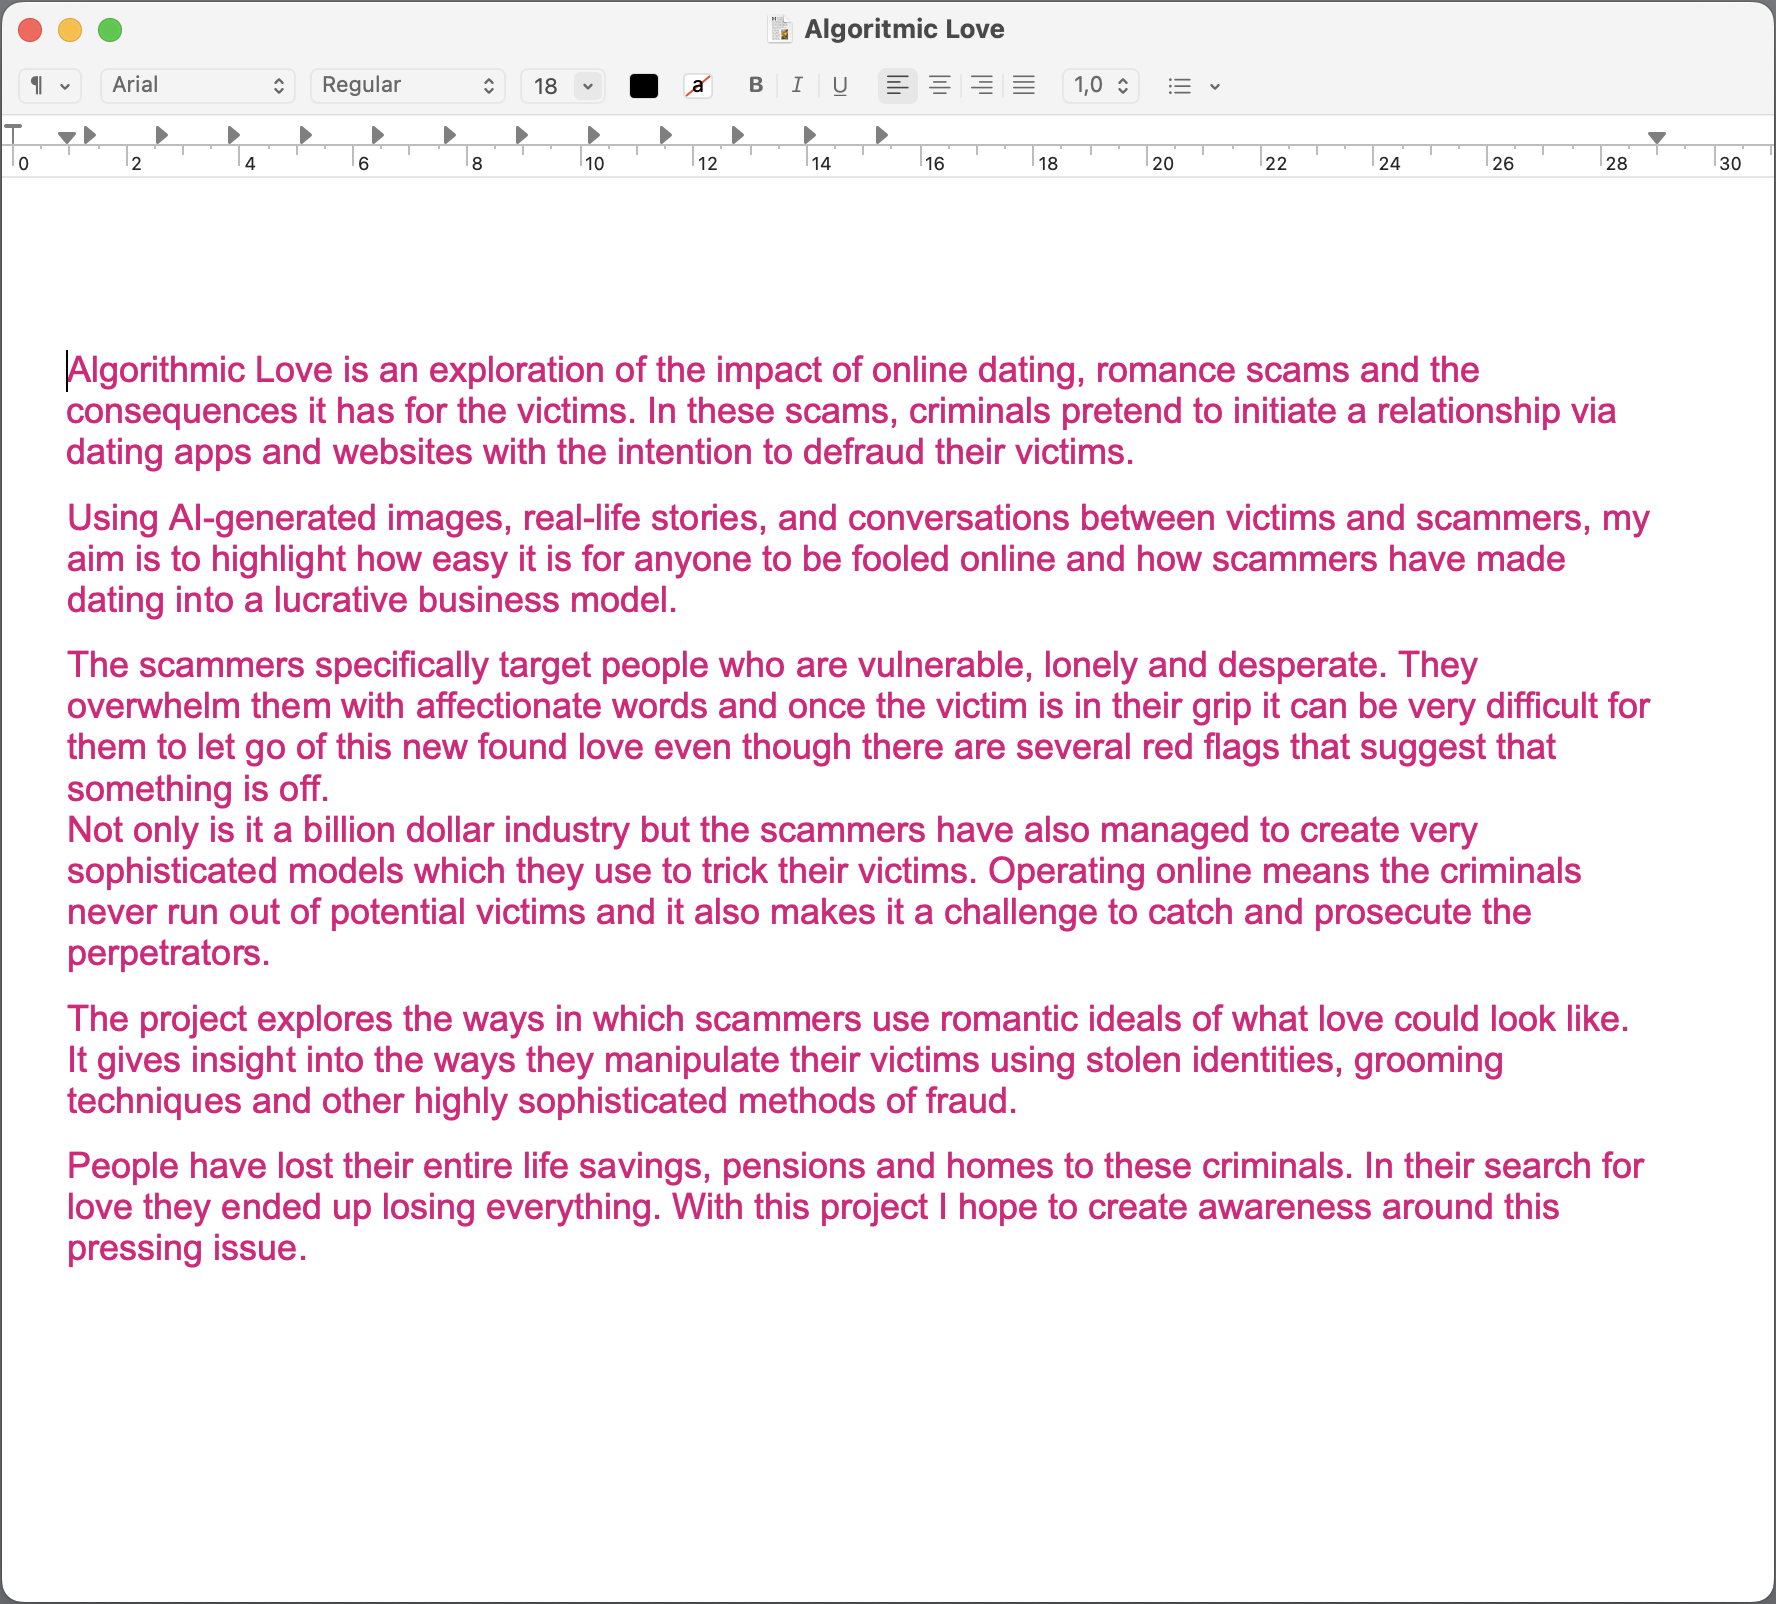
Task: Close the Algoritmic Love window
Action: pyautogui.click(x=30, y=30)
